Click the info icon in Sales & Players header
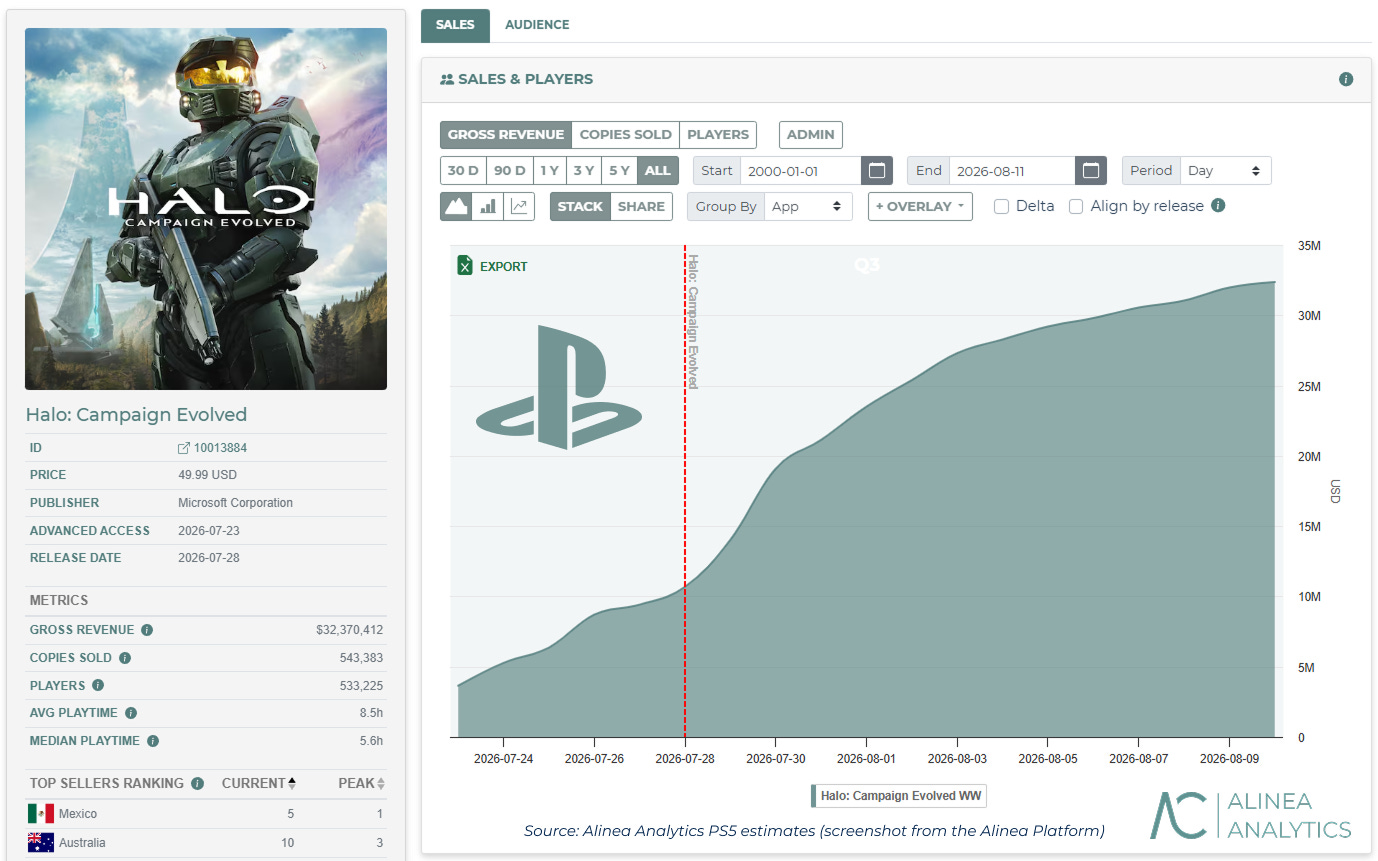This screenshot has height=861, width=1378. pos(1346,79)
